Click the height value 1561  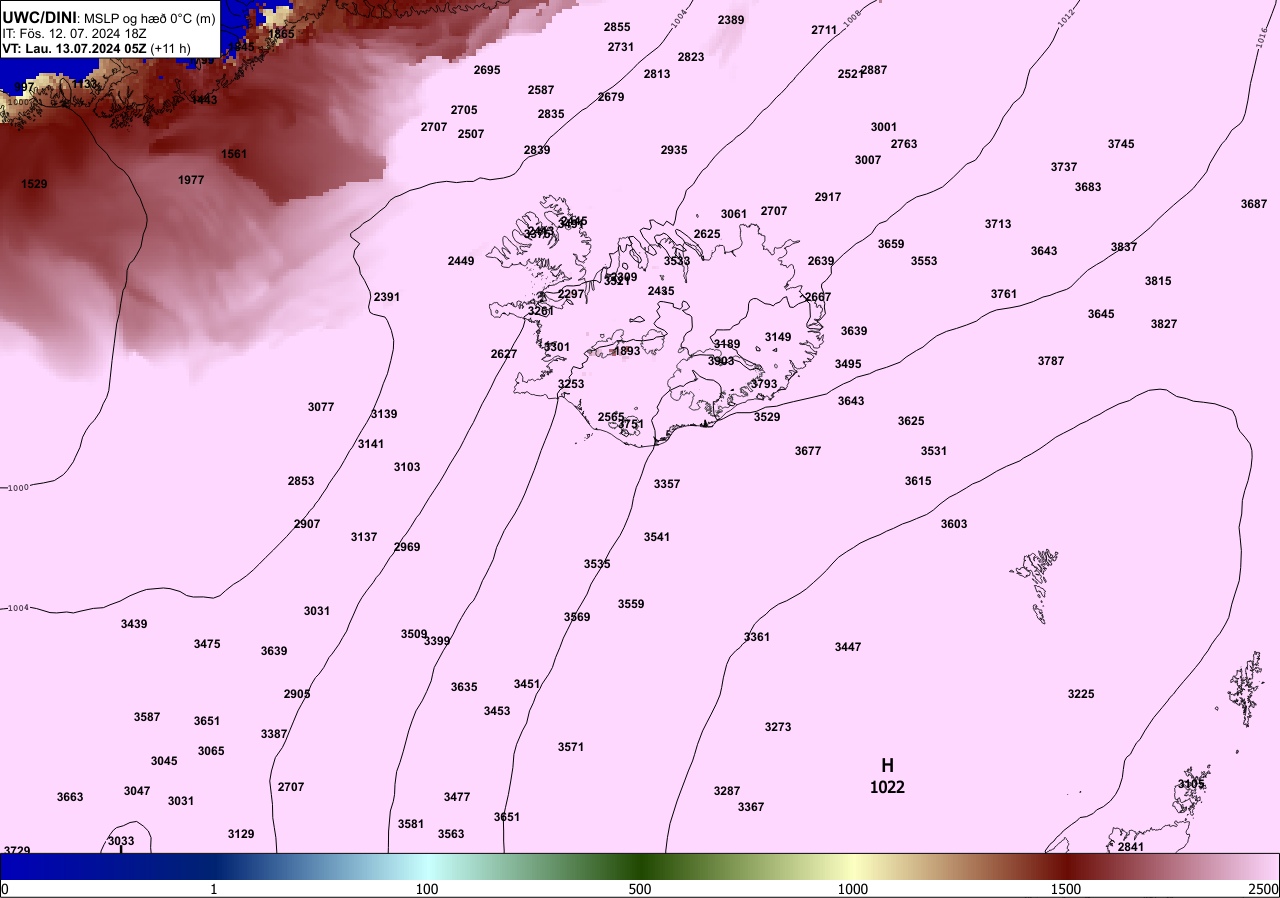[x=234, y=154]
